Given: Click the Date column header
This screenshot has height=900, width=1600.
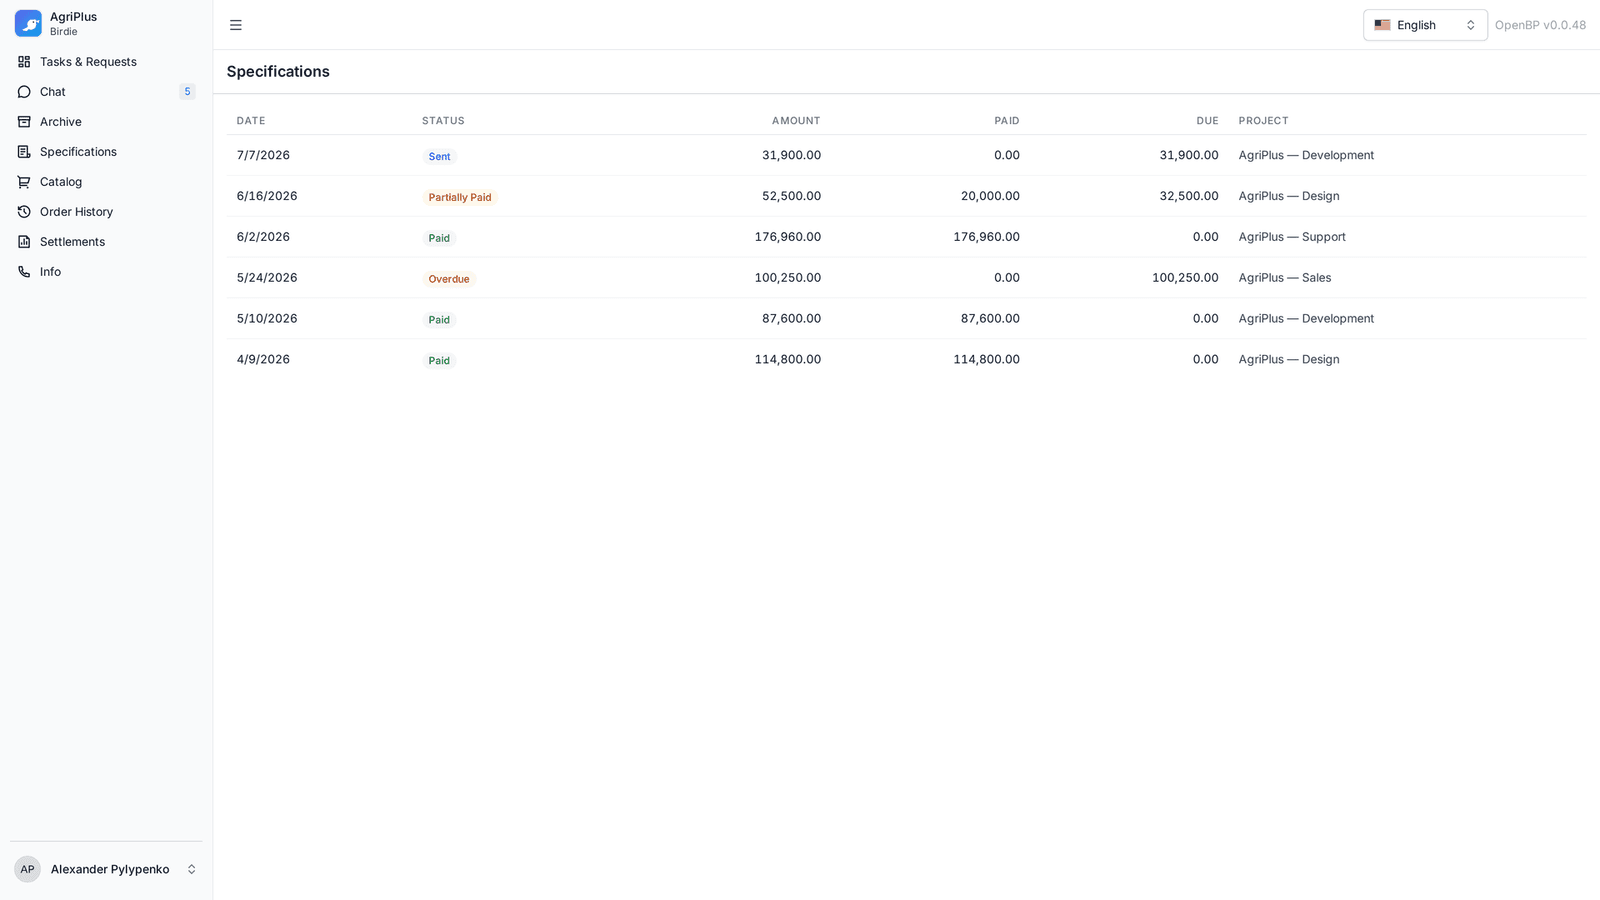Looking at the screenshot, I should 251,121.
